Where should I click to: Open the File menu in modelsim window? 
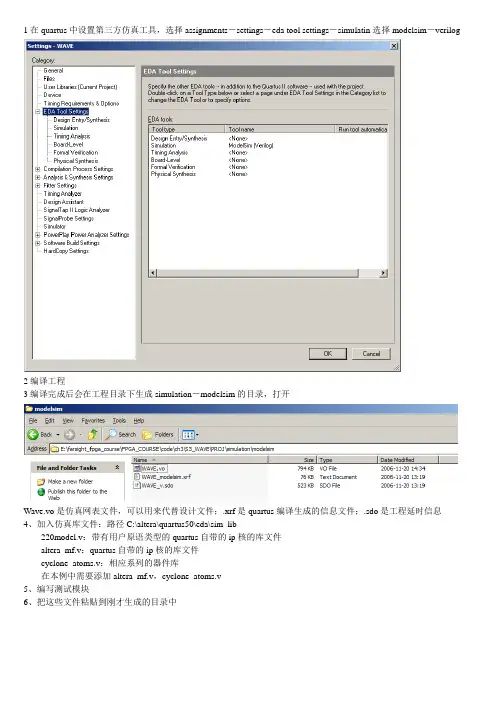pyautogui.click(x=33, y=420)
